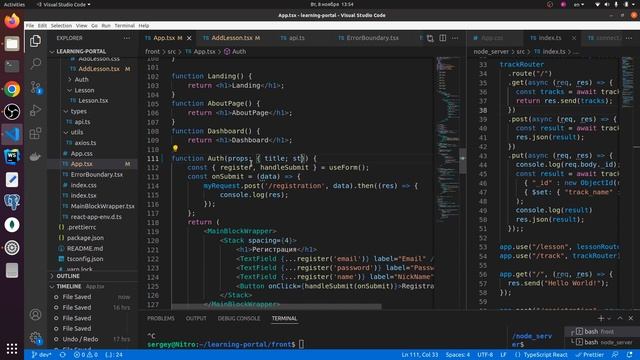Open Files app from the dock

(12, 43)
